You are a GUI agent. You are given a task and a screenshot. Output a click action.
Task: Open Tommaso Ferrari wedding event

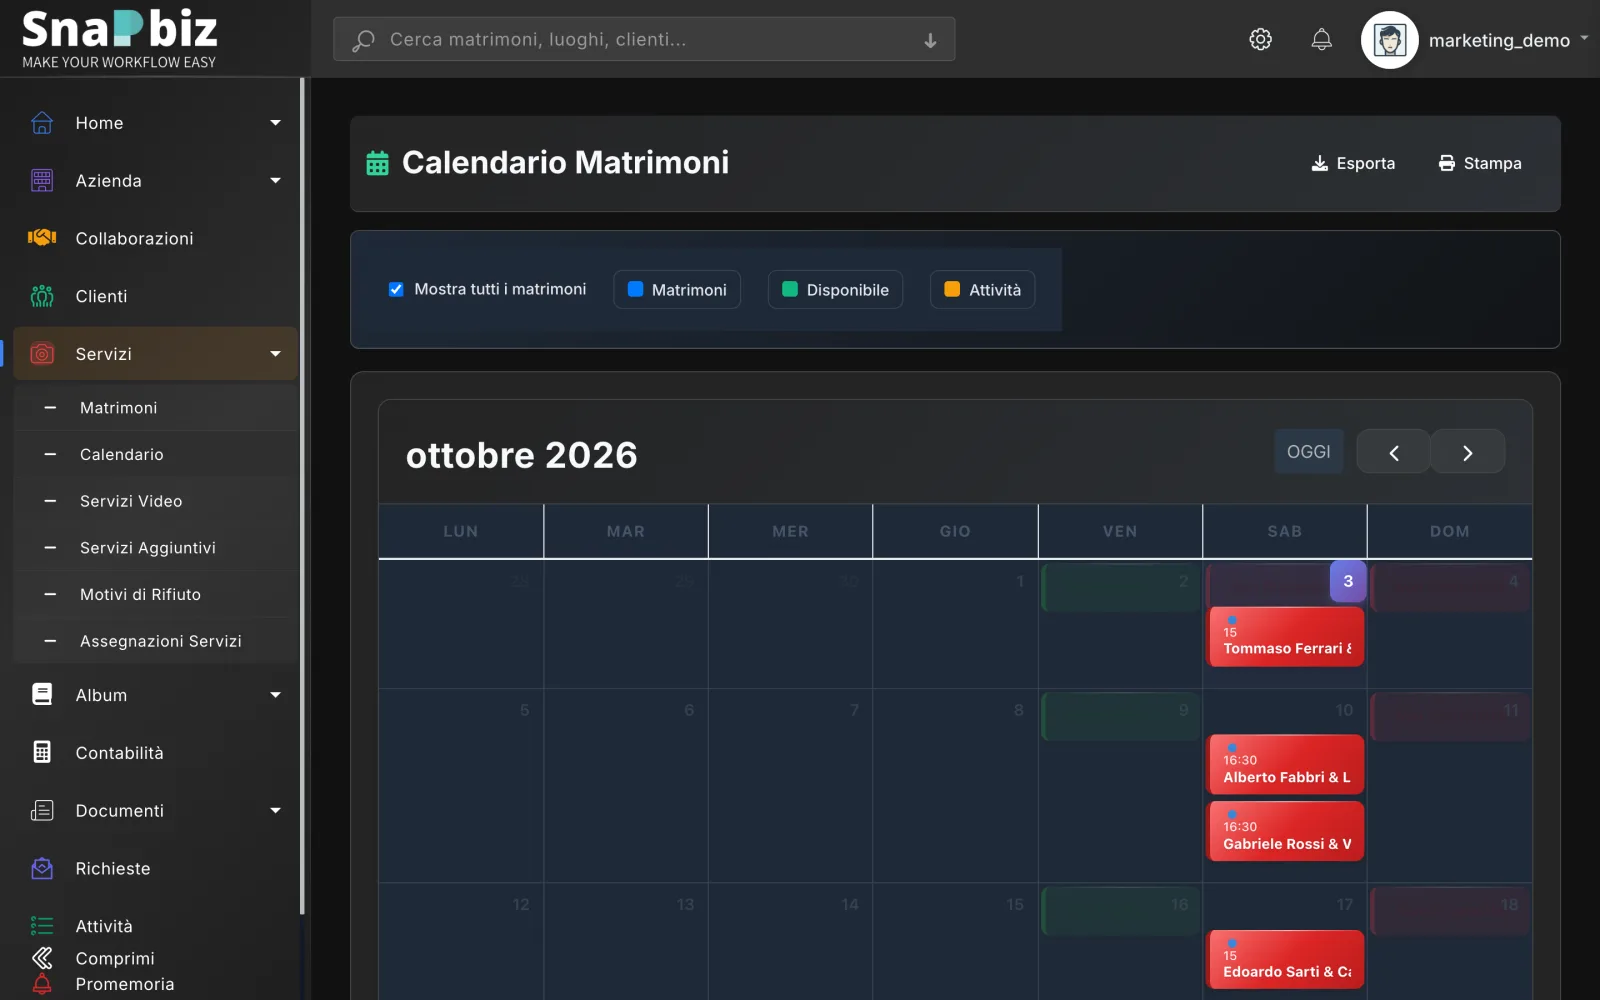[x=1287, y=637]
